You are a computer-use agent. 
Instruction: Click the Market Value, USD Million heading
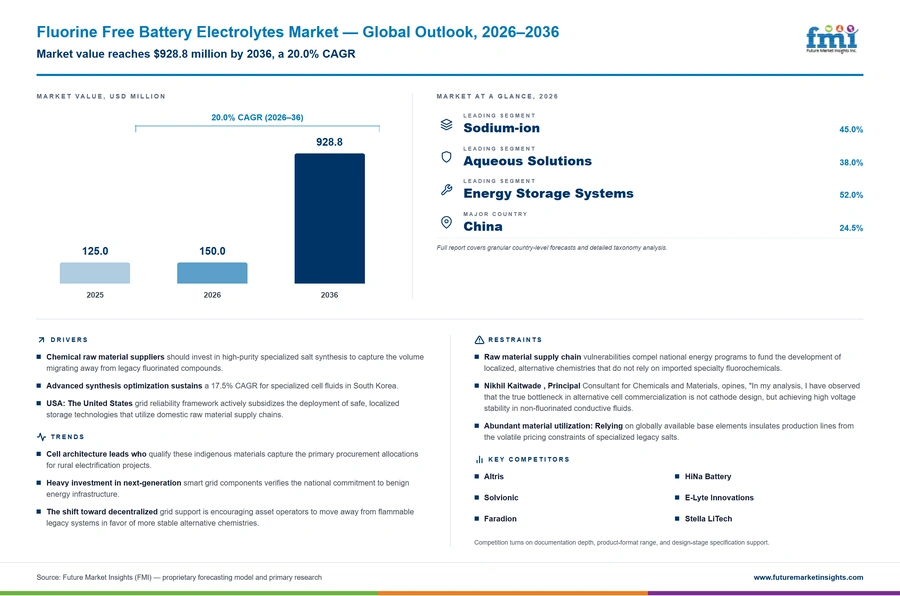point(101,96)
